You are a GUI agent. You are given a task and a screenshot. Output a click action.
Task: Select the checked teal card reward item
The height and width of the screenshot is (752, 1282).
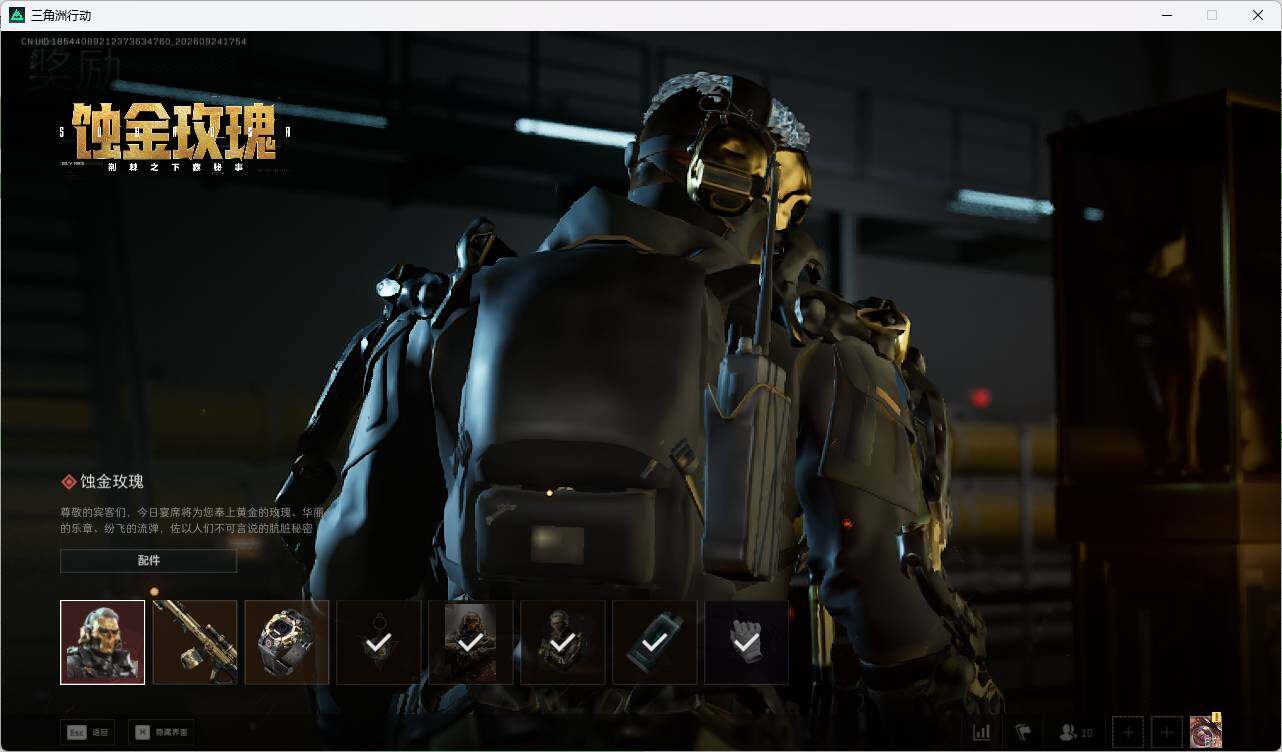(655, 642)
